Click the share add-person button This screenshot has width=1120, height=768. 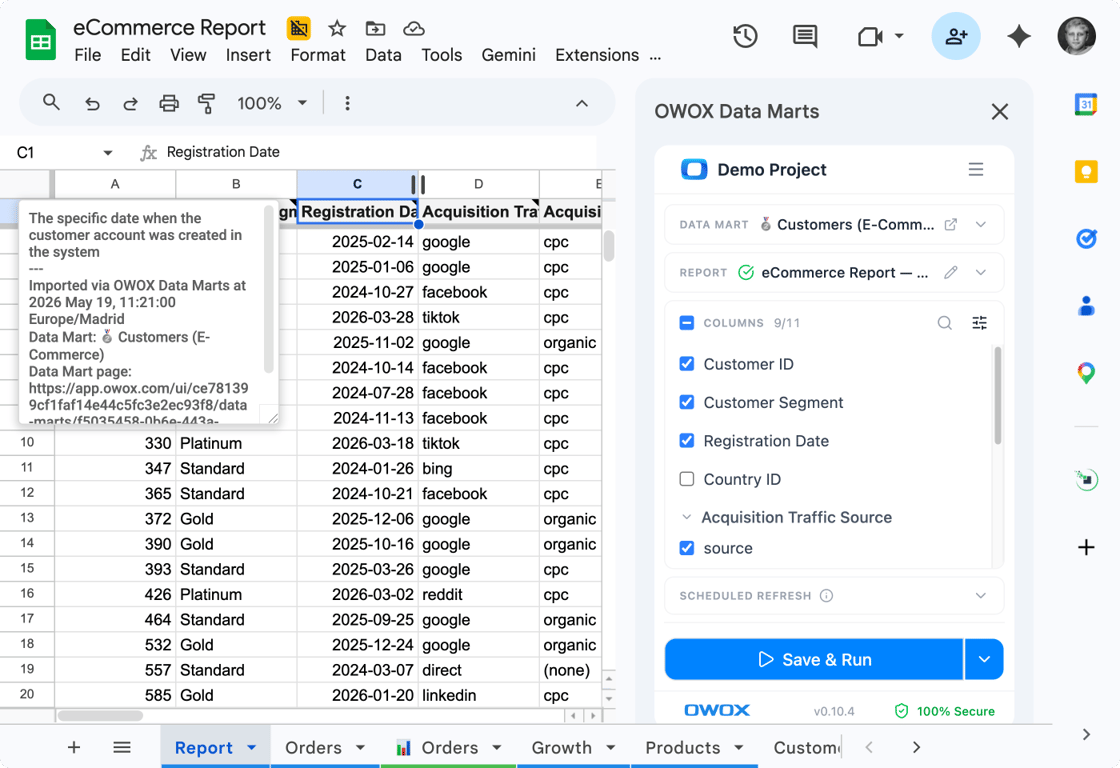956,36
